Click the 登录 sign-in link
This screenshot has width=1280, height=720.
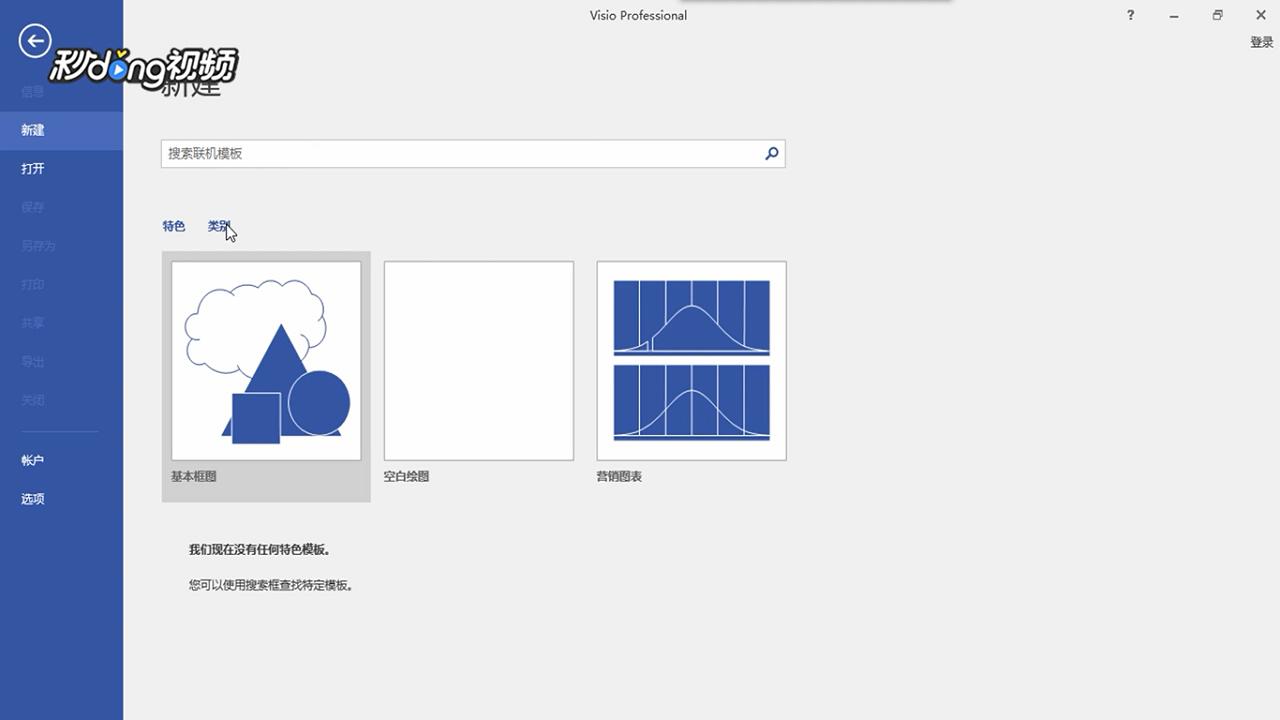(x=1262, y=43)
